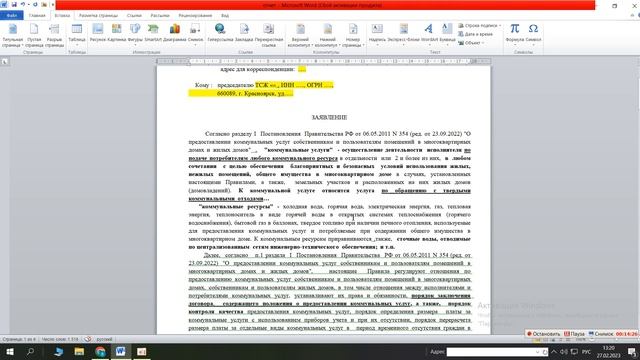Show hidden system tray icons

[554, 351]
